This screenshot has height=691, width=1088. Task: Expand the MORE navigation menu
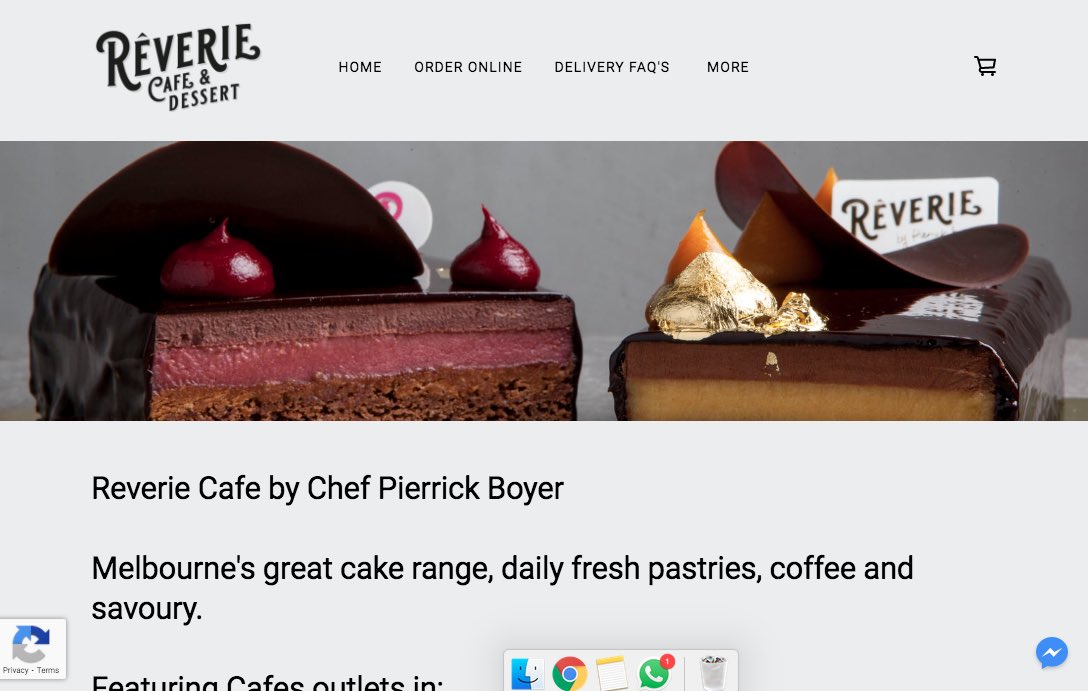728,67
